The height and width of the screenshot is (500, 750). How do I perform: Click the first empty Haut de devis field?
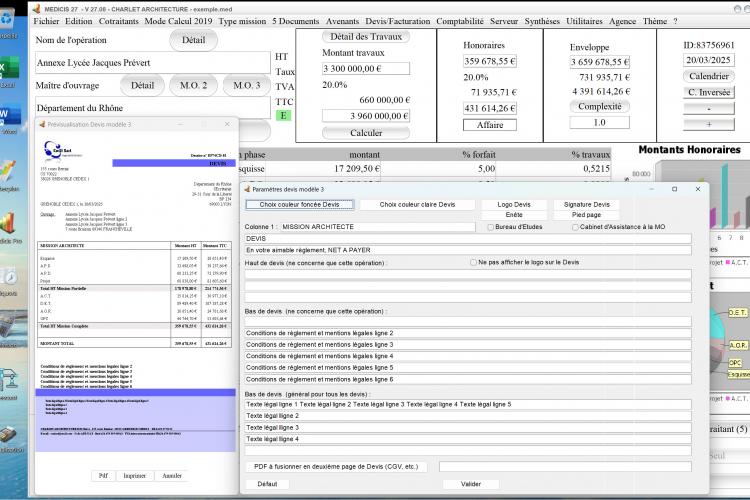pos(468,275)
